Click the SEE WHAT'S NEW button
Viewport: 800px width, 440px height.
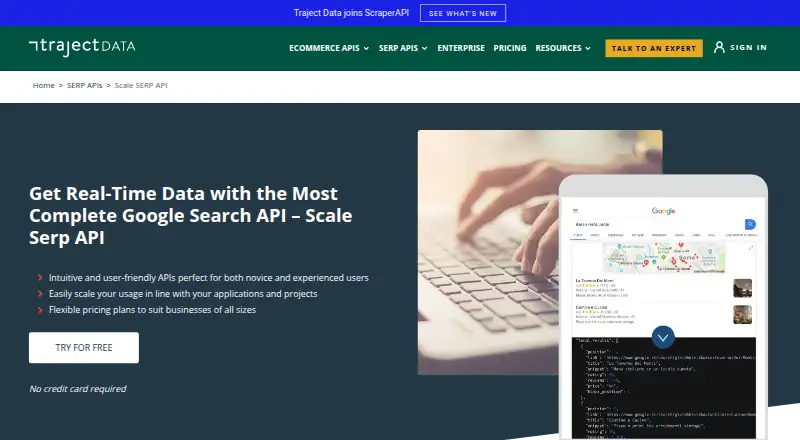(x=463, y=13)
